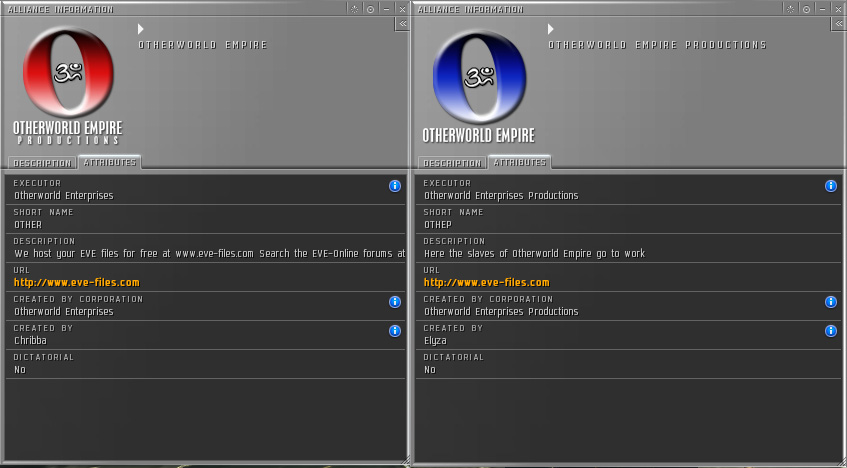Switch to Description tab in right window

click(x=452, y=163)
